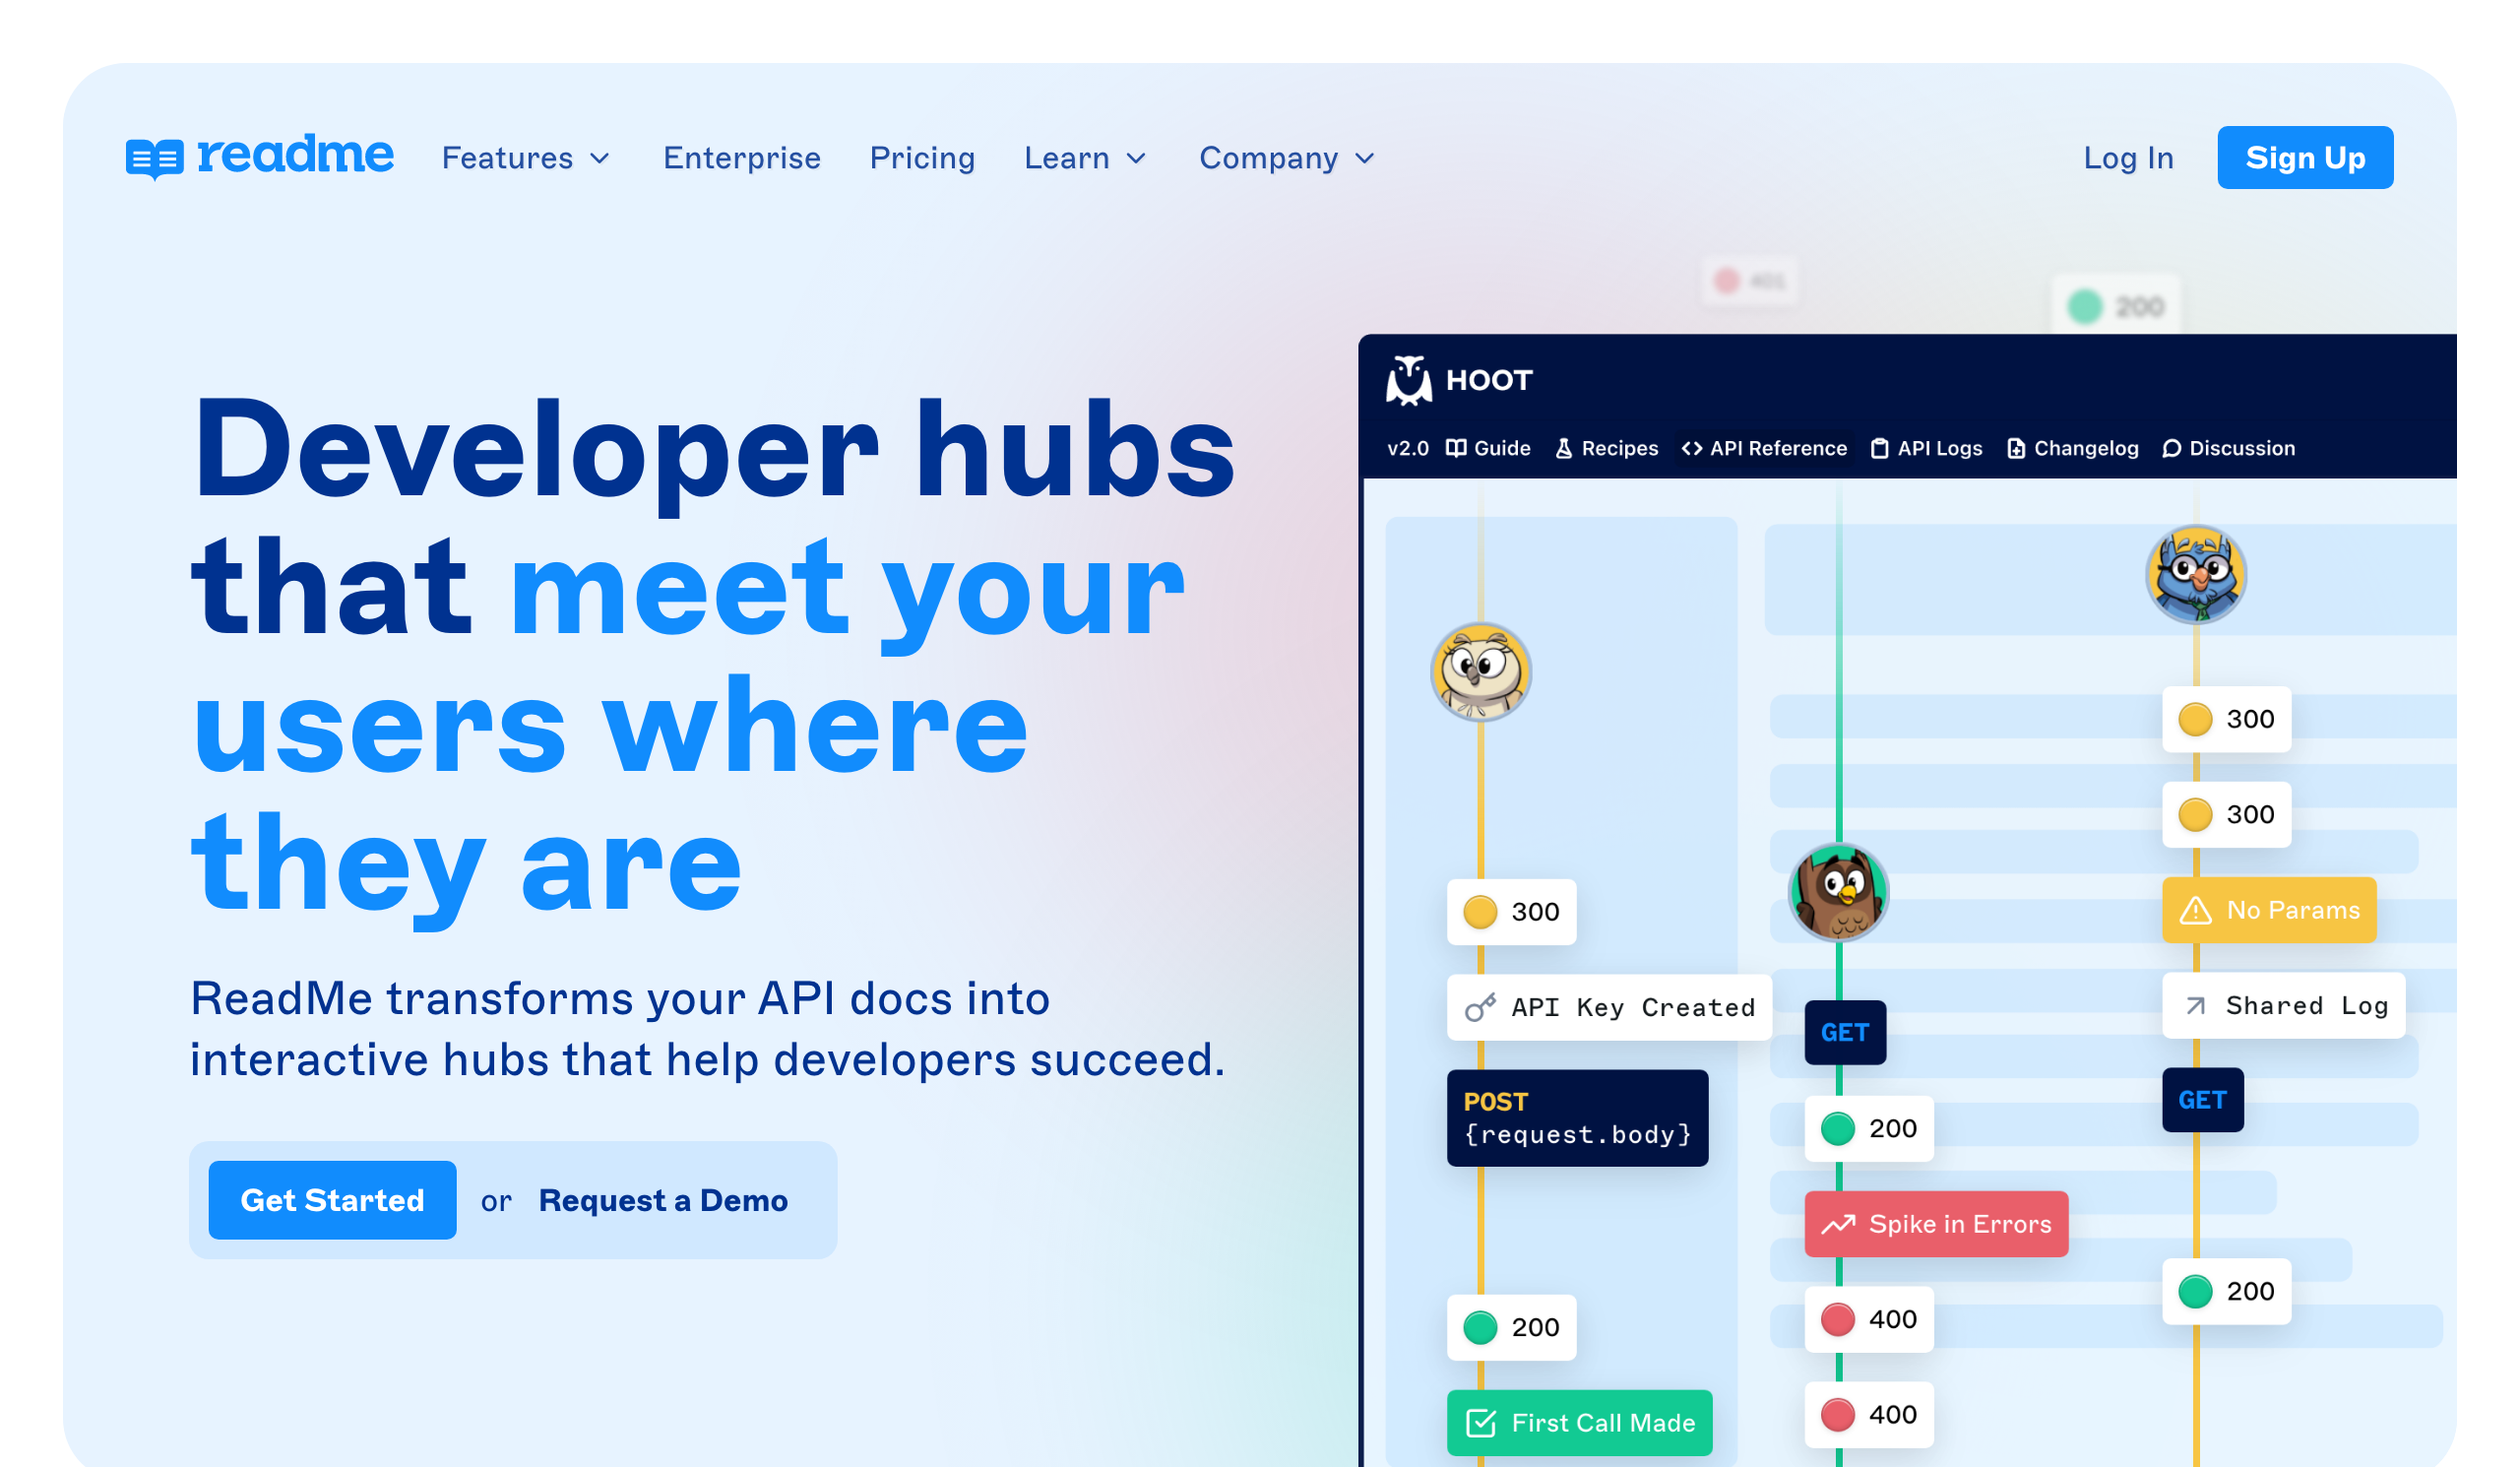Select the POST {request.body} card
The height and width of the screenshot is (1467, 2520).
click(1577, 1117)
